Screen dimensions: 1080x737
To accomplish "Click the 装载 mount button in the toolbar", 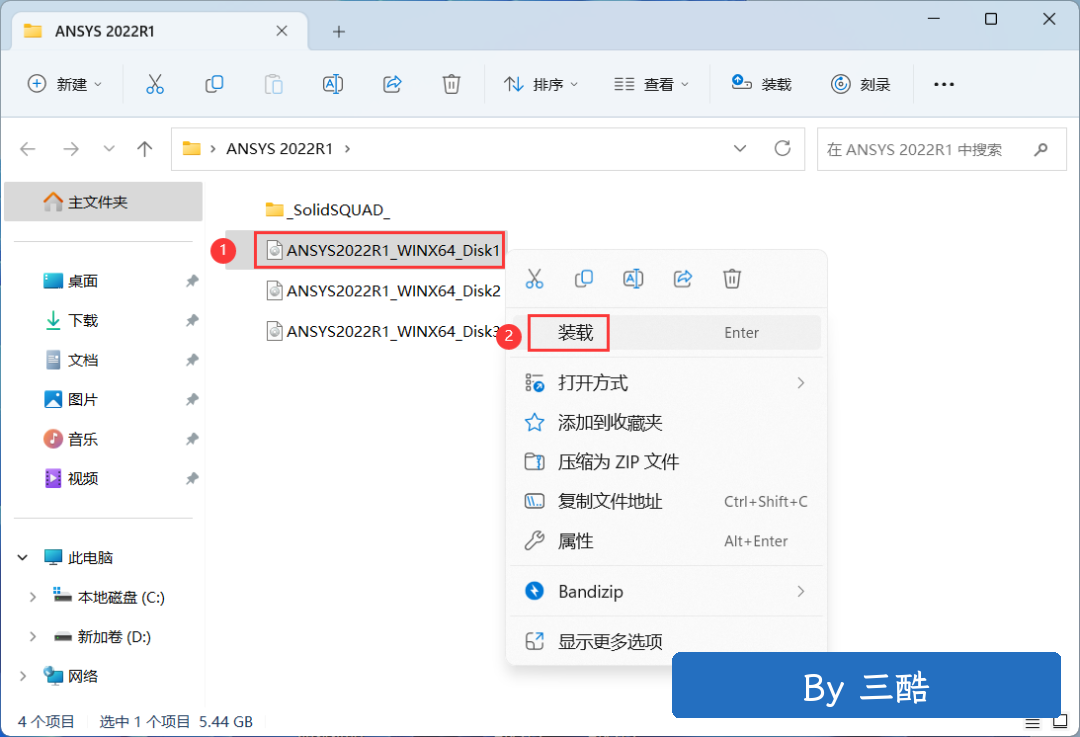I will click(761, 84).
